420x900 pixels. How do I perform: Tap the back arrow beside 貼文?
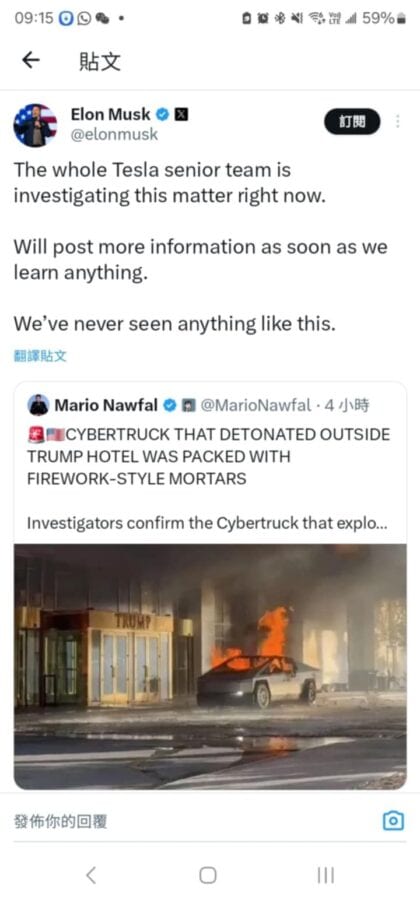click(x=31, y=60)
